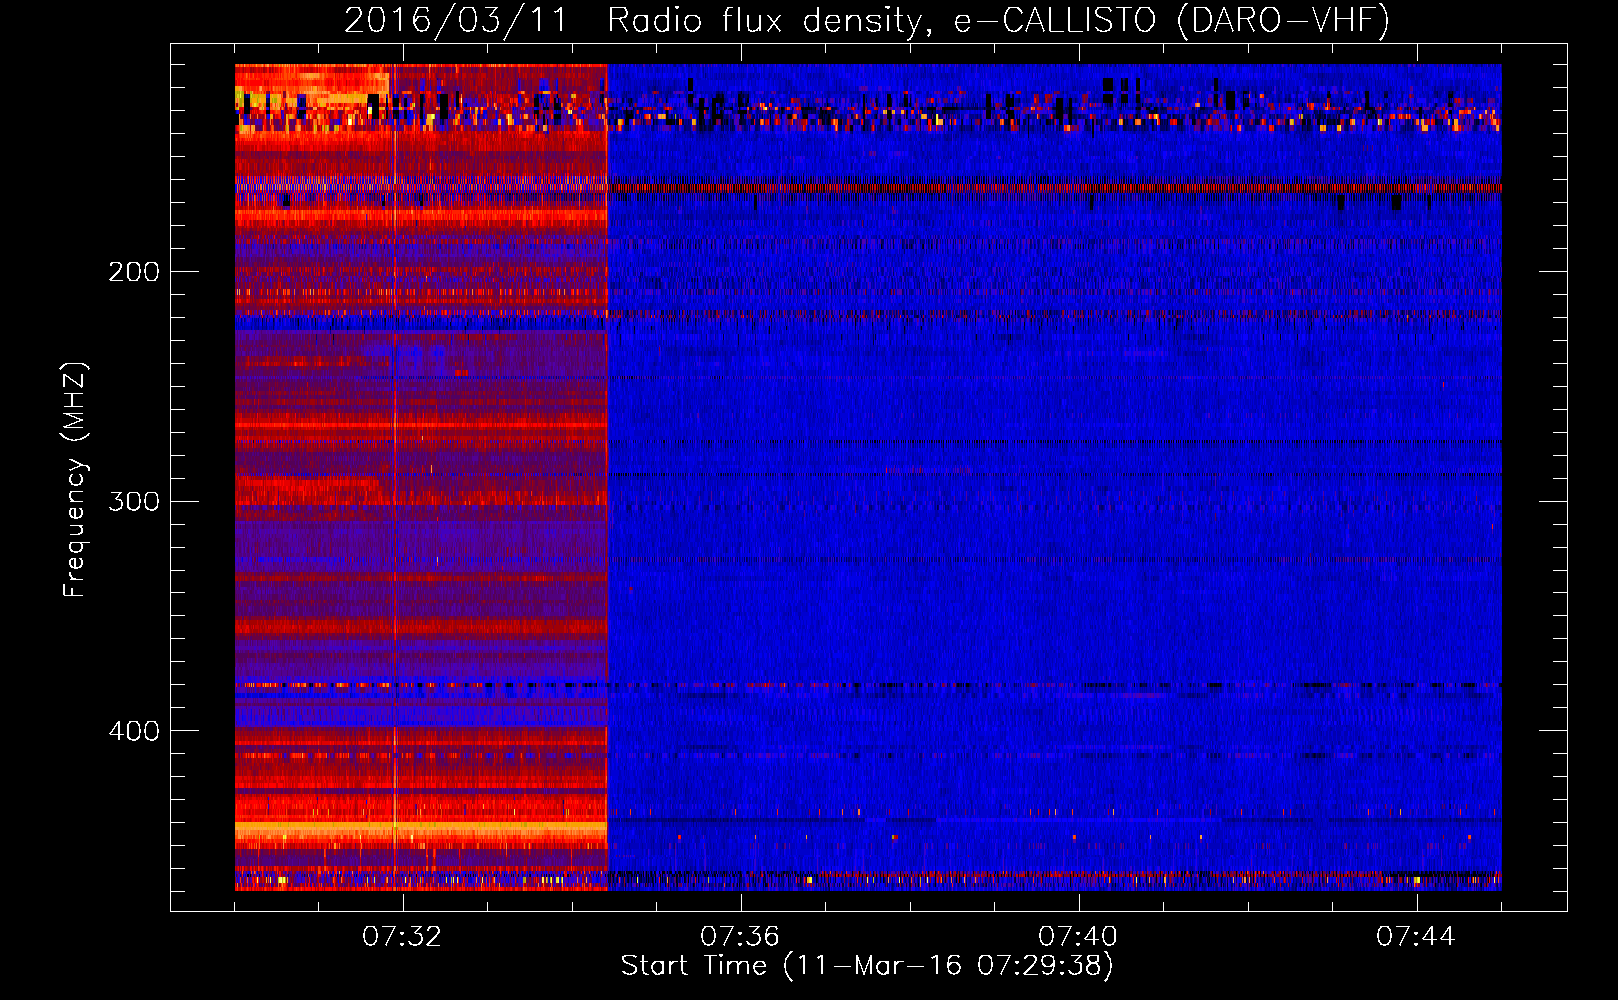Viewport: 1618px width, 1000px height.
Task: Click the frequency tick label 200
Action: [134, 272]
